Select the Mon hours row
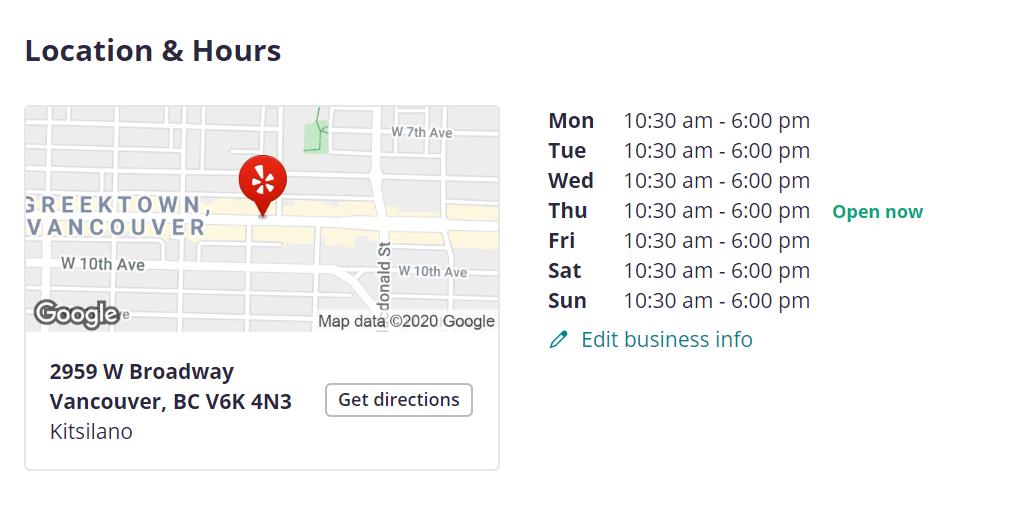This screenshot has height=509, width=1028. [678, 121]
